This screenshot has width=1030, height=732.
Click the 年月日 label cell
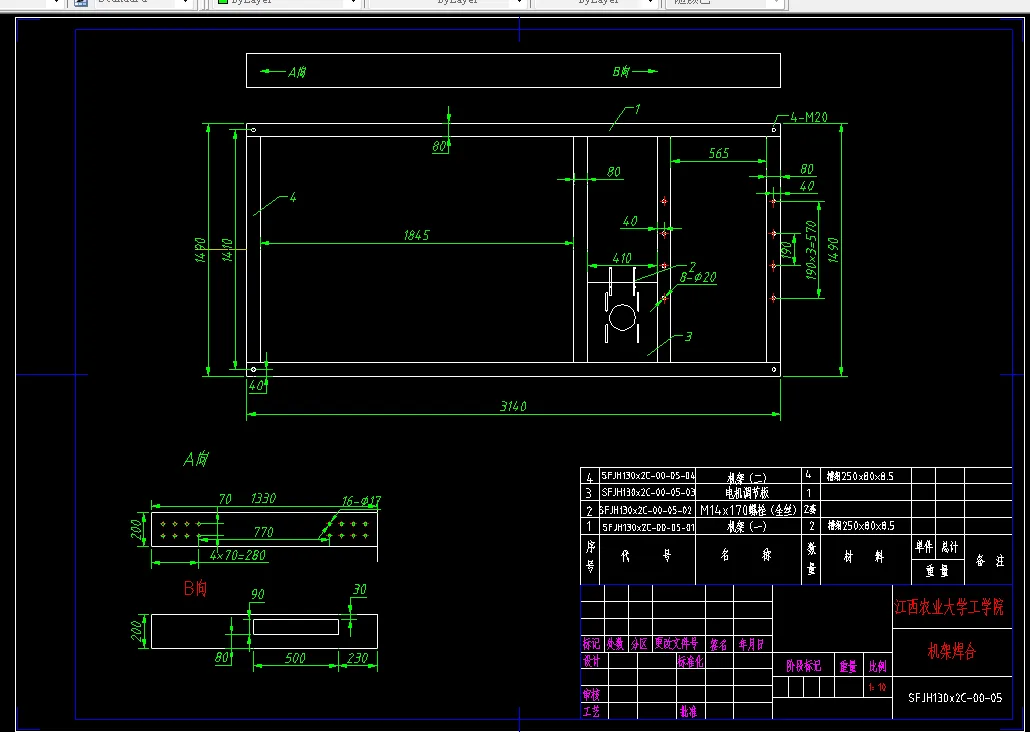tap(752, 645)
